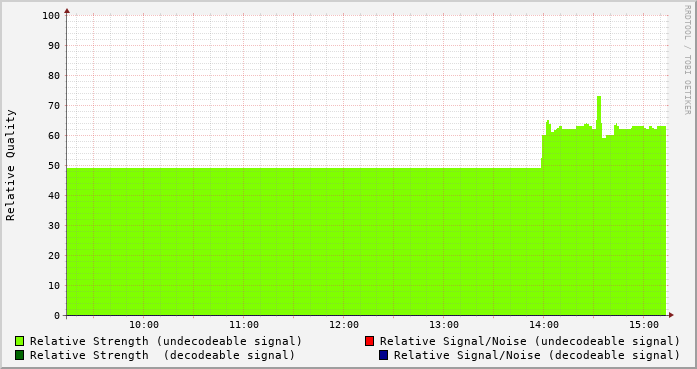Click the 100 value on the y-axis
Viewport: 697px width, 369px height.
click(51, 16)
